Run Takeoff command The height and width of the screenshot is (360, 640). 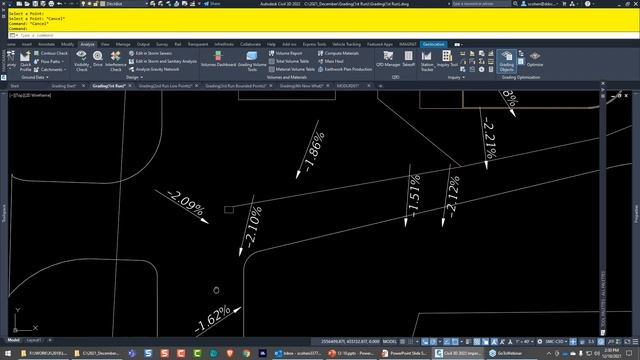click(409, 59)
